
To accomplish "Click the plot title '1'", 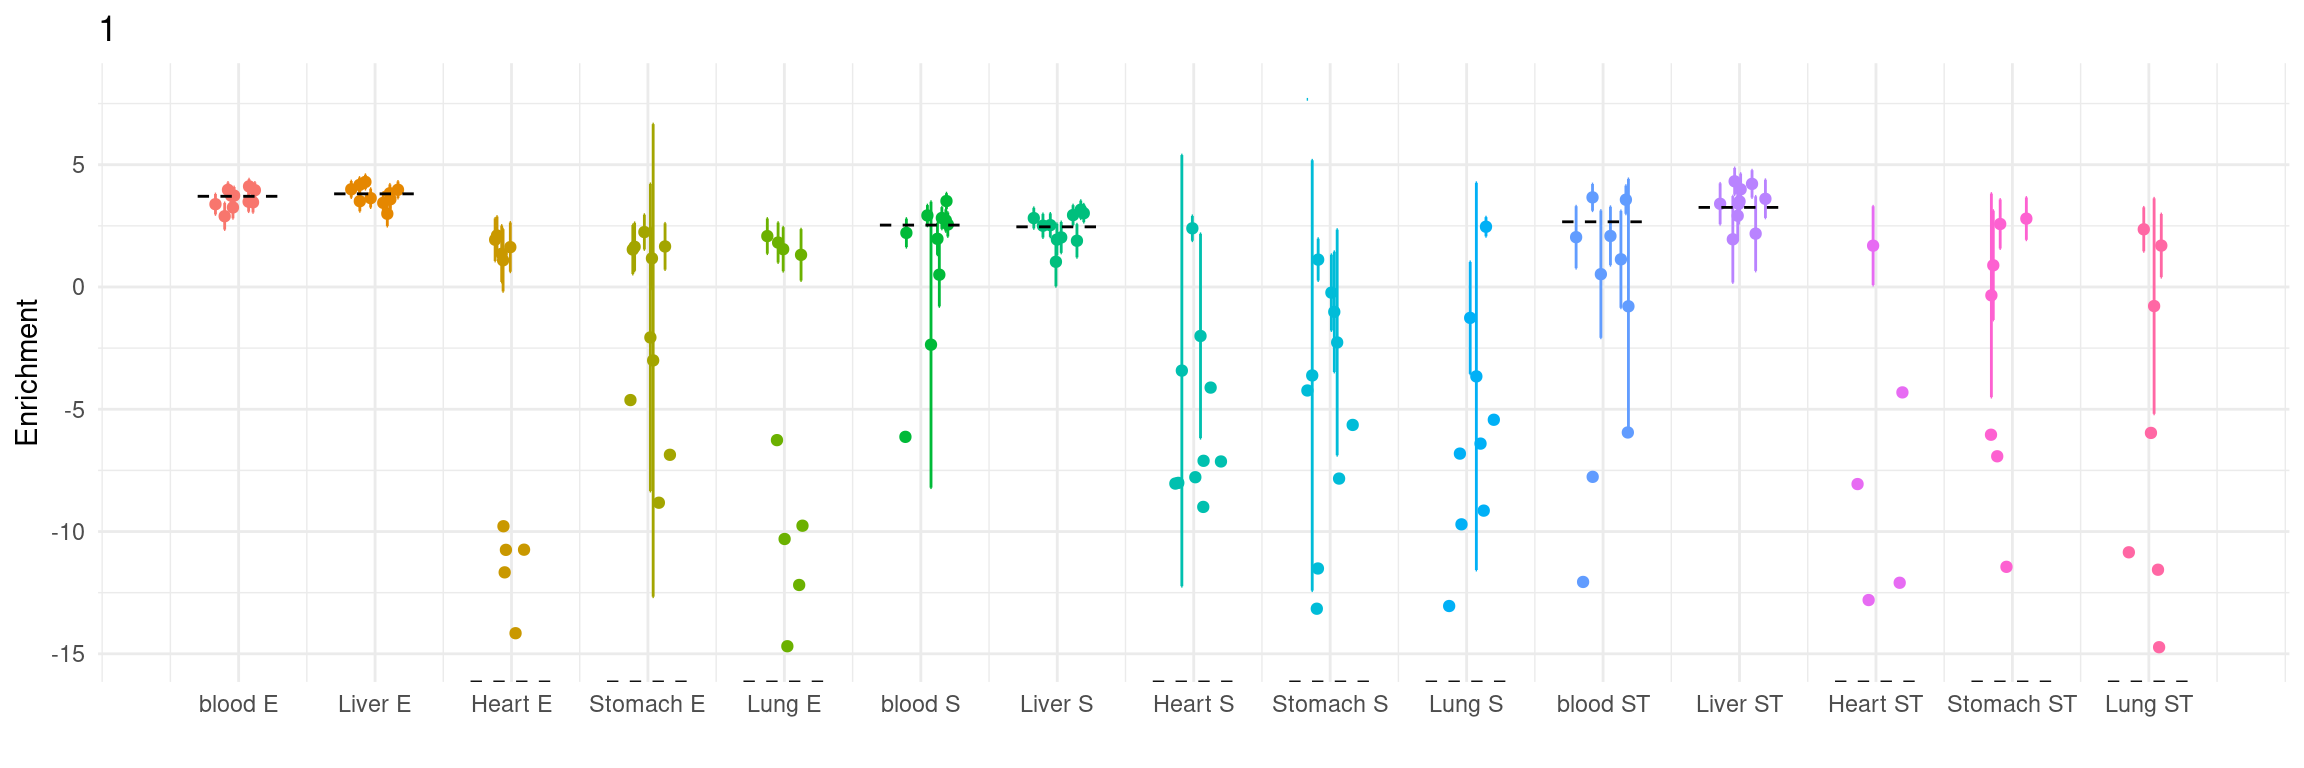I will coord(107,30).
